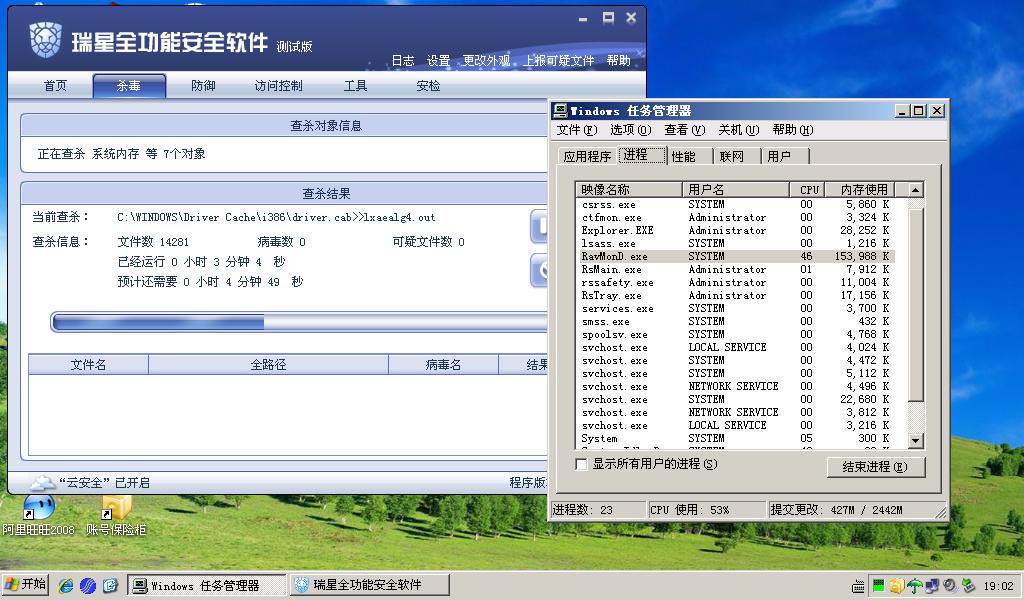Select the Explorer.EXE process row

(x=735, y=230)
